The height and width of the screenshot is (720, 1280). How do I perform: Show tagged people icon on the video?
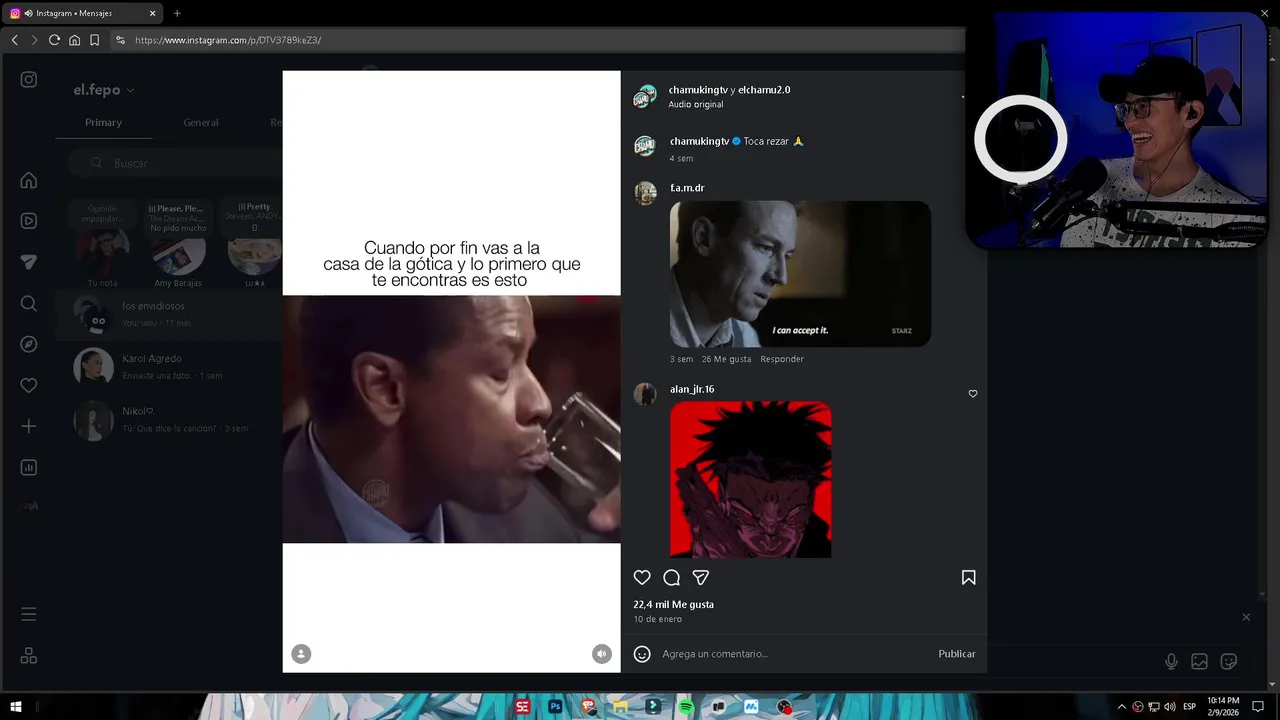point(301,654)
